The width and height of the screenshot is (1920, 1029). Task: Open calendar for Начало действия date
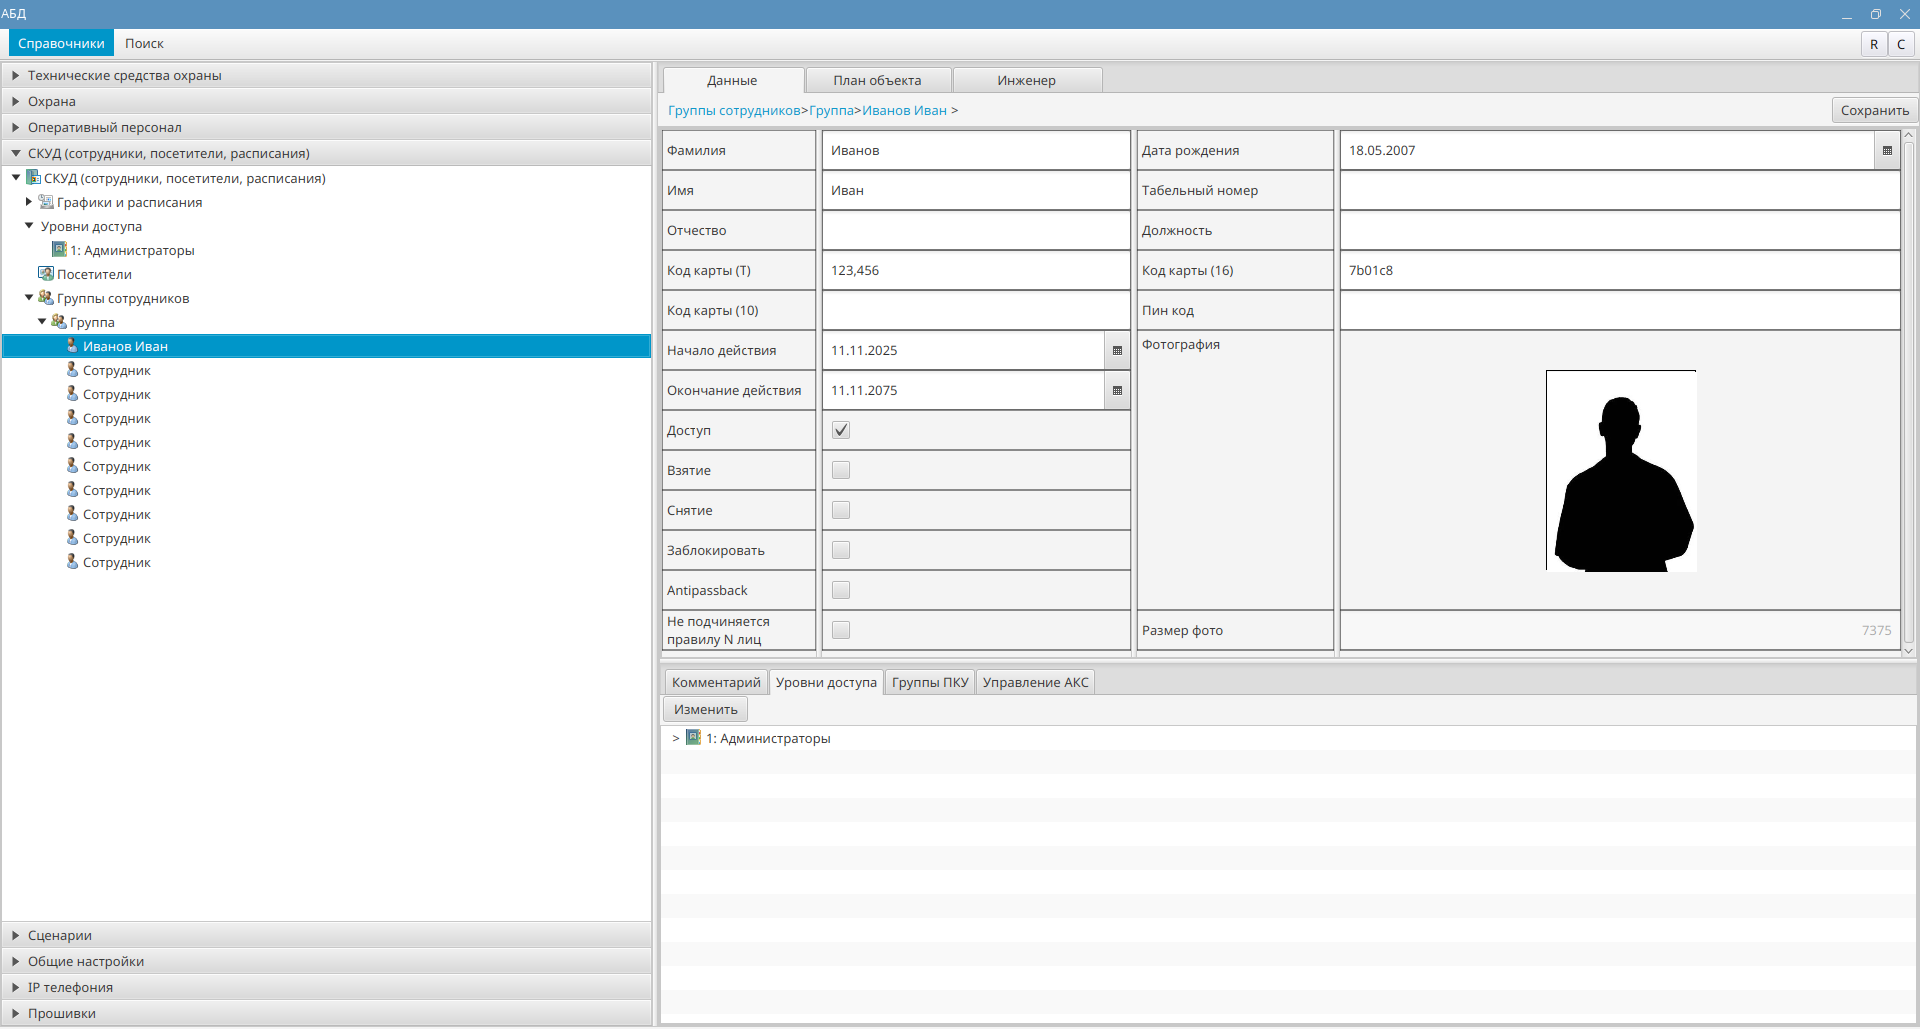1117,351
